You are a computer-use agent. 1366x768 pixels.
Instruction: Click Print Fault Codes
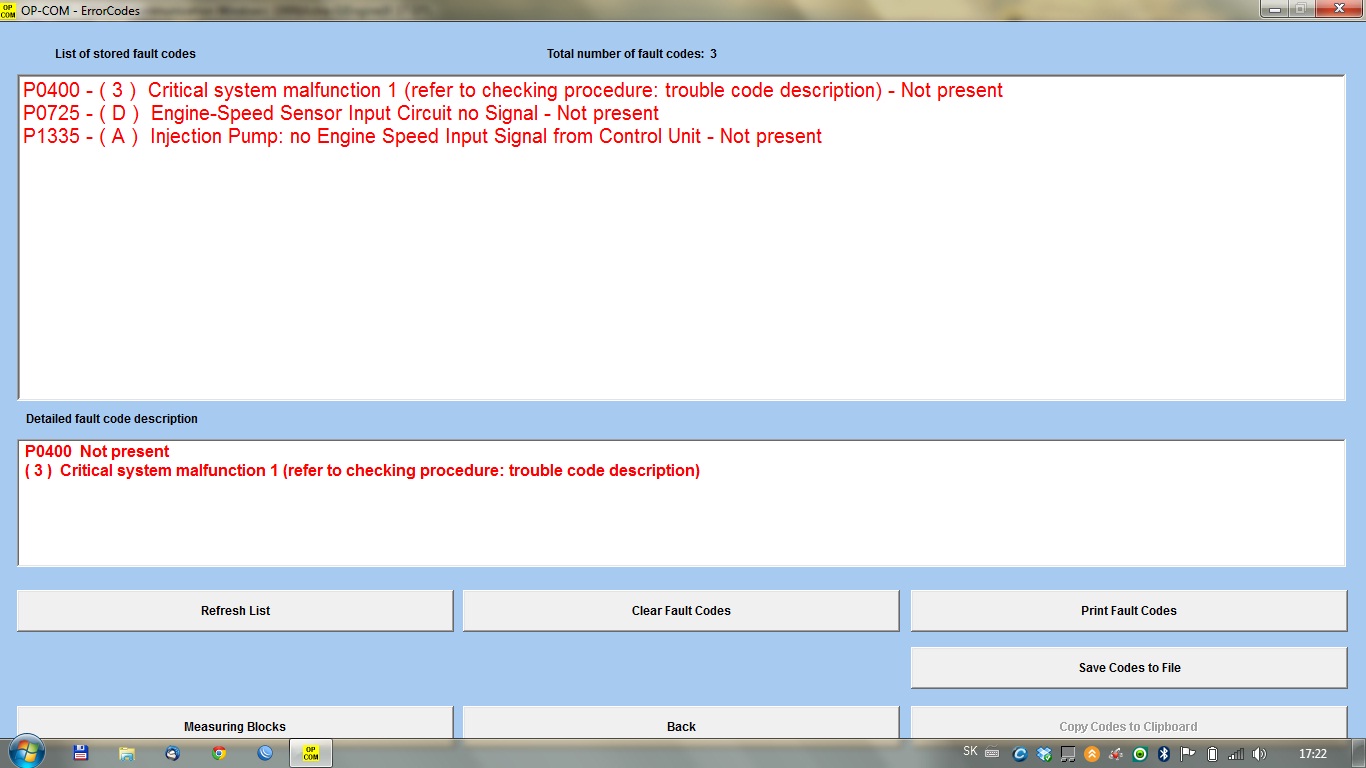[1128, 611]
